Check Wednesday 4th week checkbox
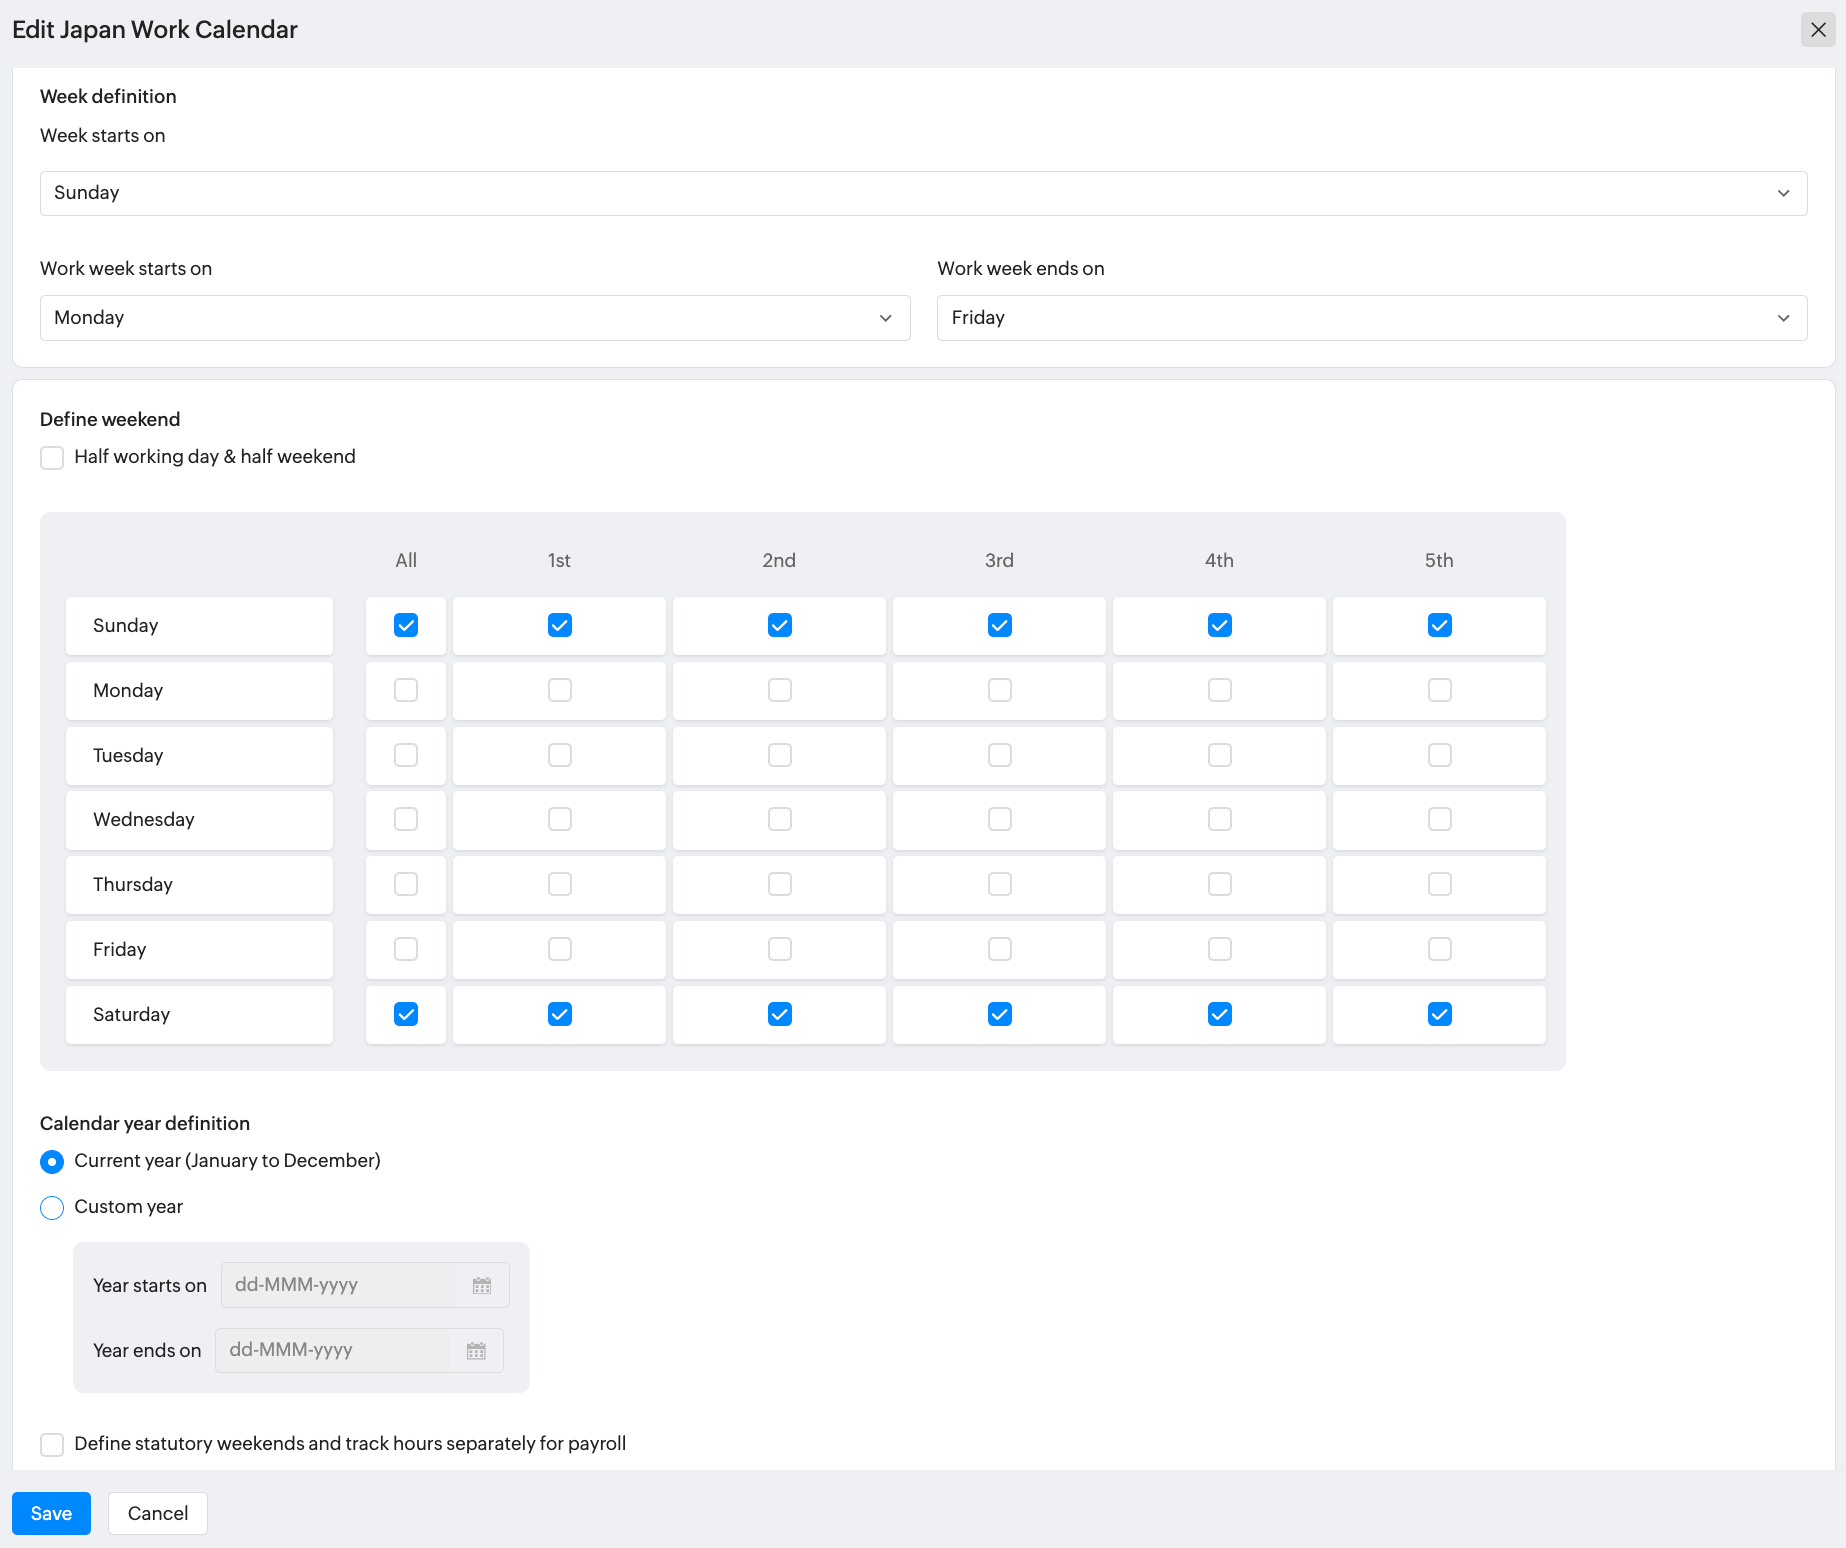This screenshot has height=1548, width=1846. 1220,819
